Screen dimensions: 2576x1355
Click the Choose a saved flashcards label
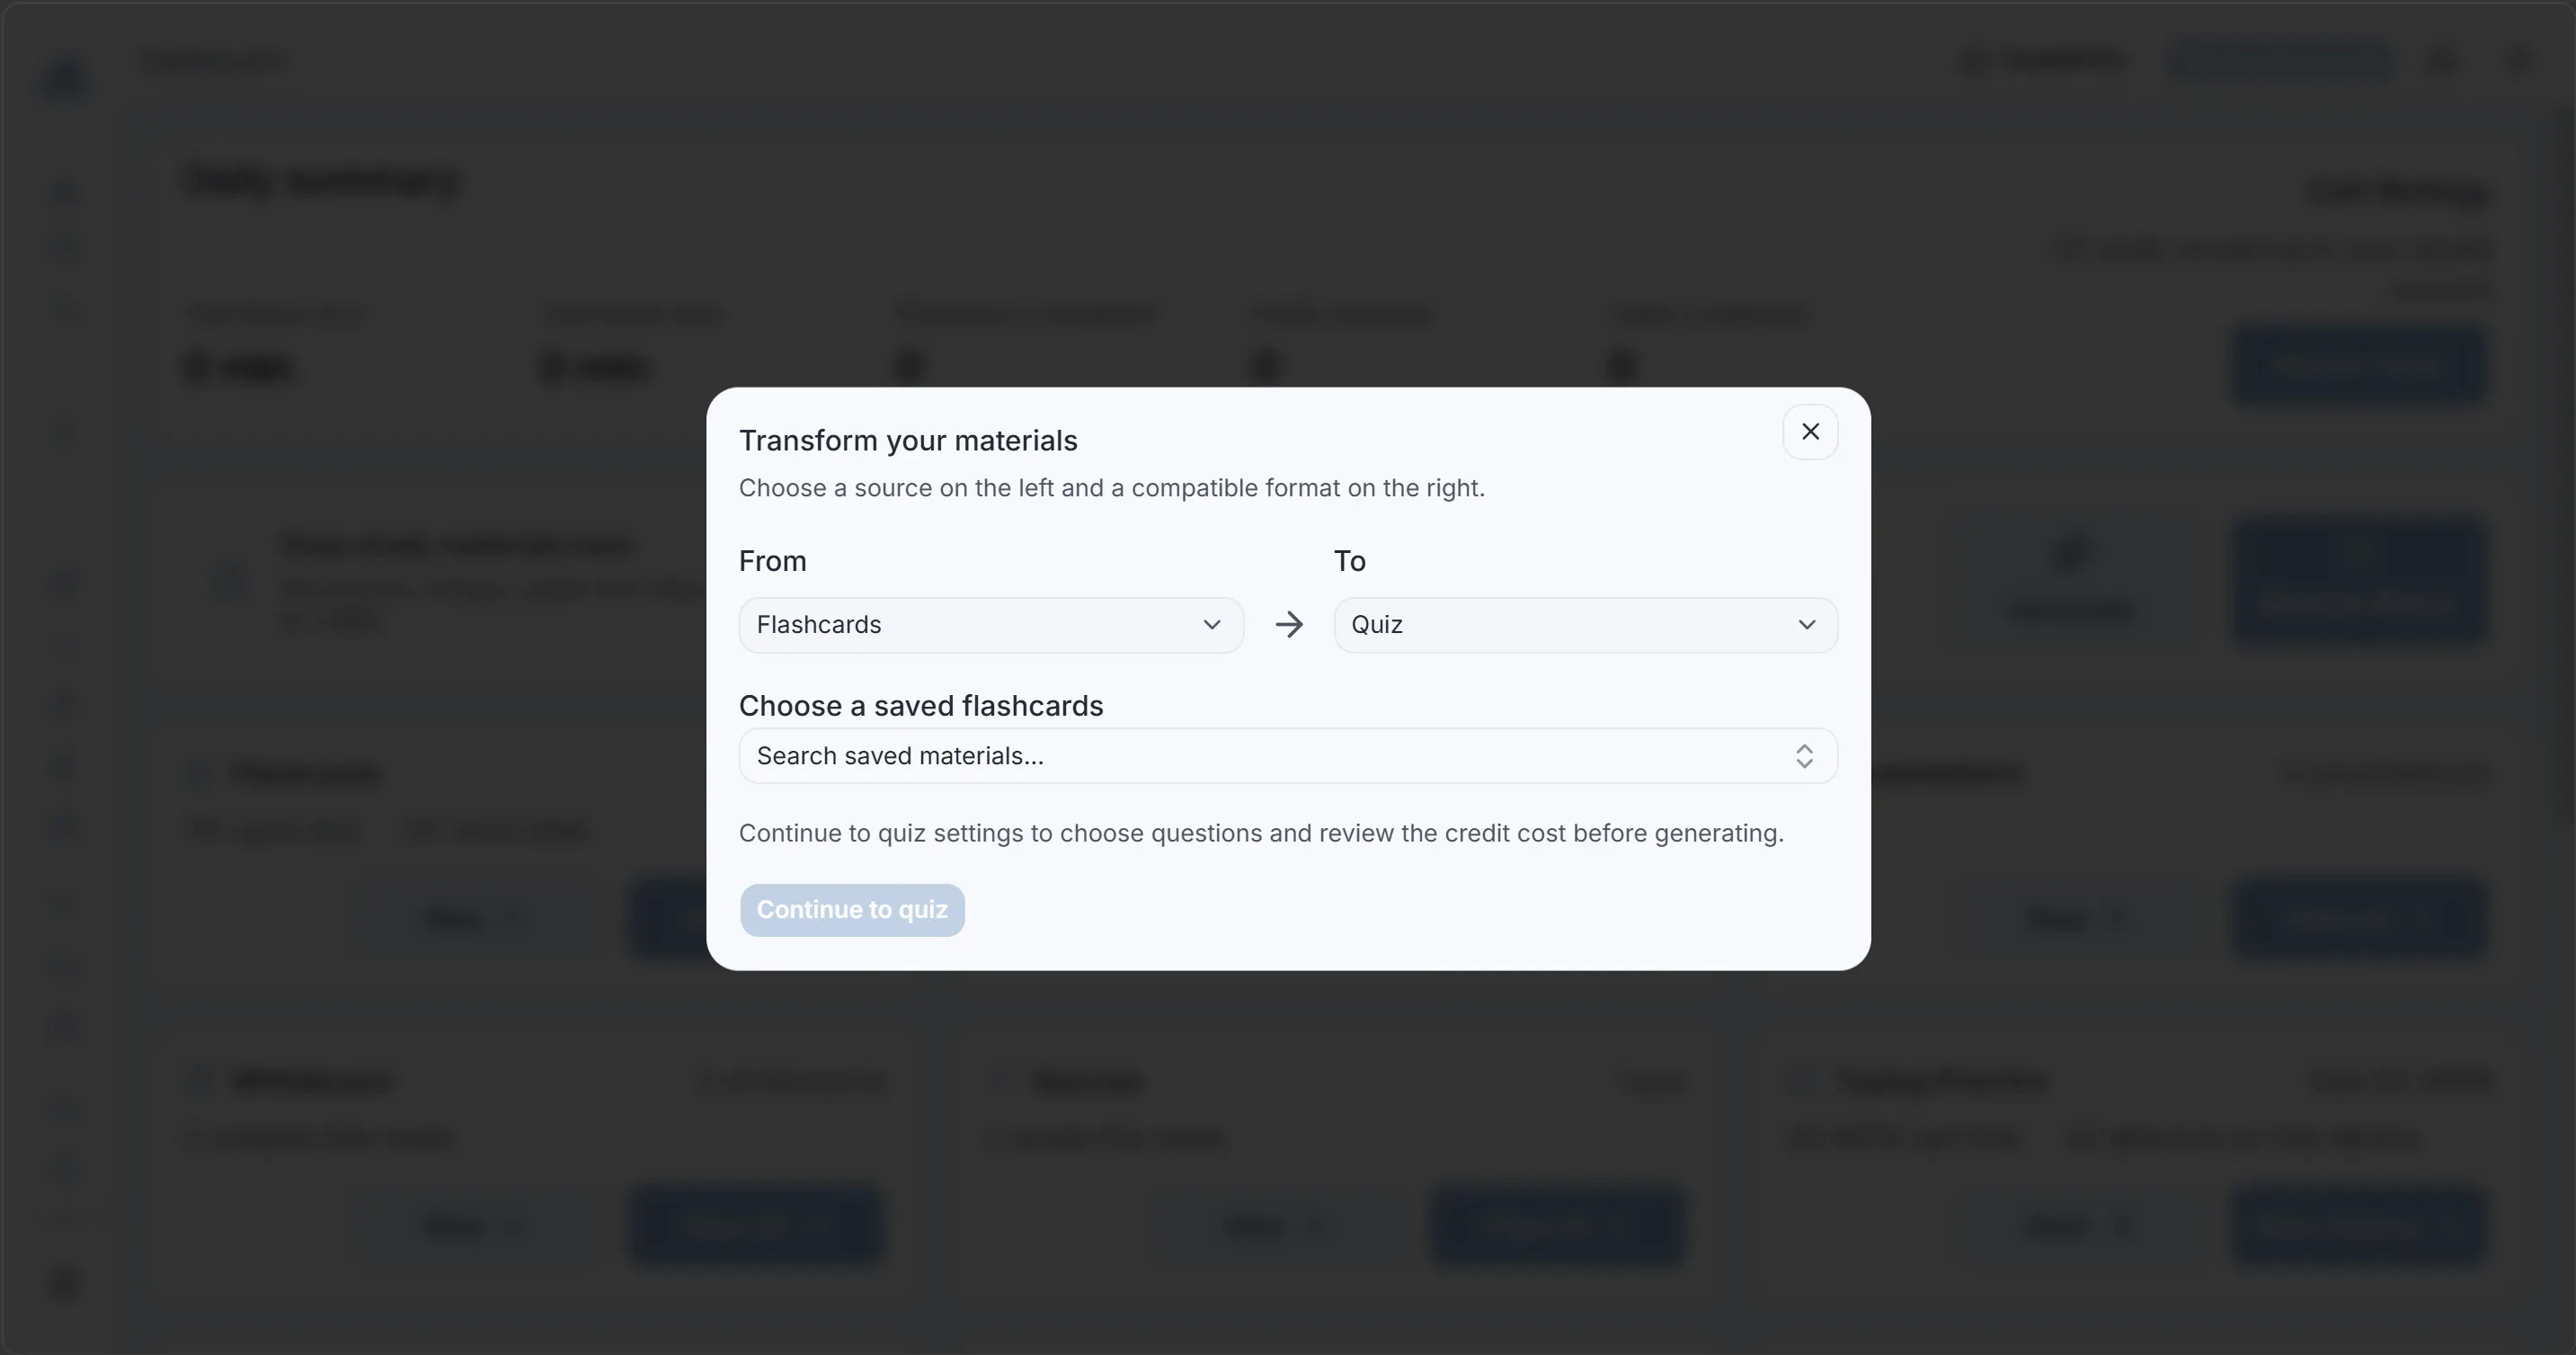(921, 706)
